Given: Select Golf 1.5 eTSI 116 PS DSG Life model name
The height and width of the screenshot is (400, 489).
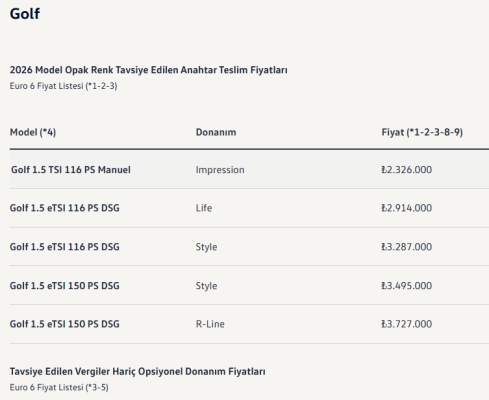Looking at the screenshot, I should pos(65,208).
